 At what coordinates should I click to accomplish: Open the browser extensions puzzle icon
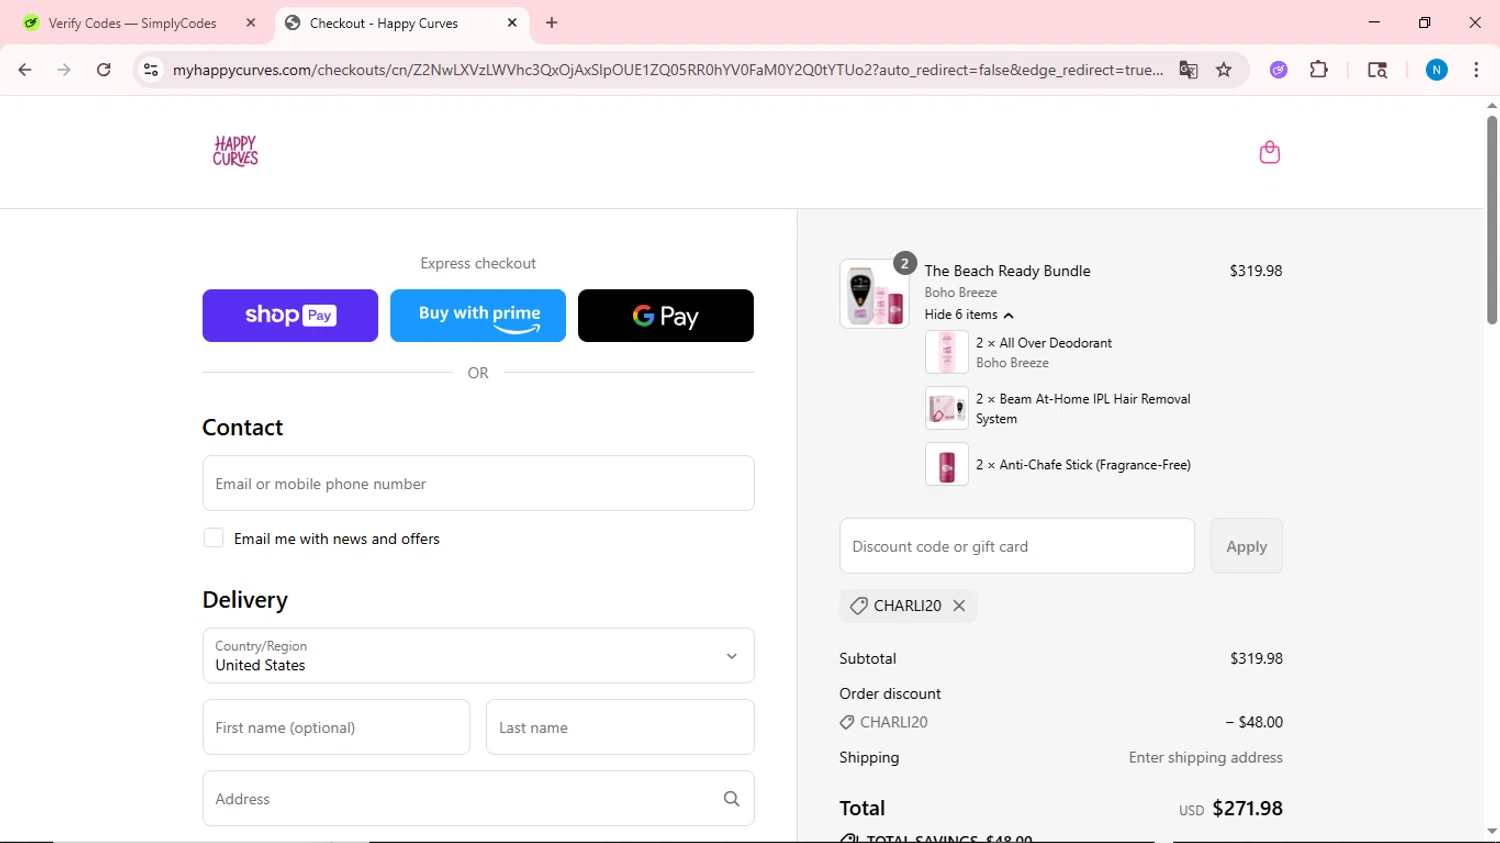pos(1318,70)
